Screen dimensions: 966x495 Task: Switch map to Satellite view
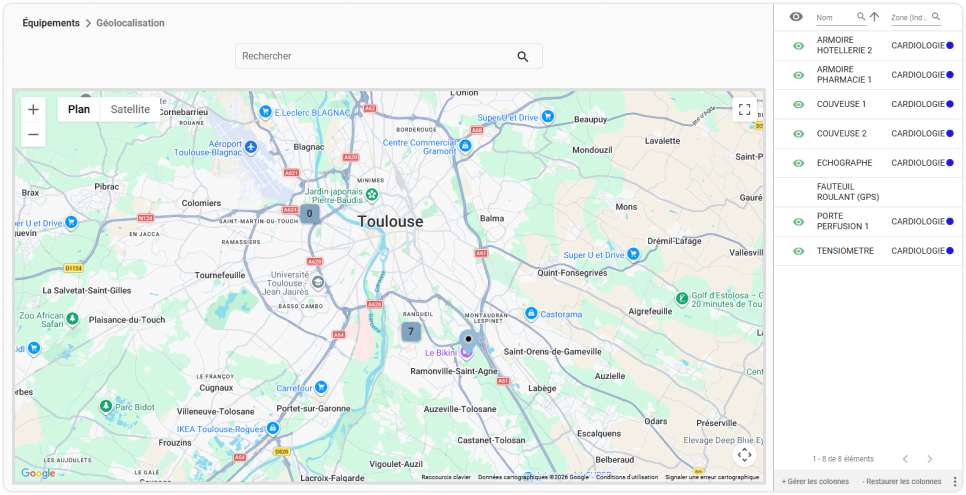coord(130,110)
